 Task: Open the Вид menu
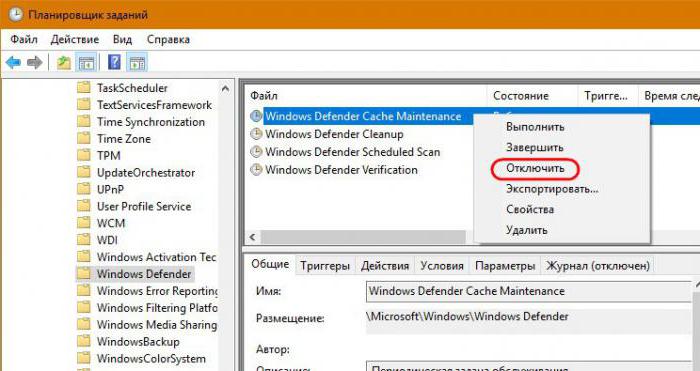click(122, 39)
